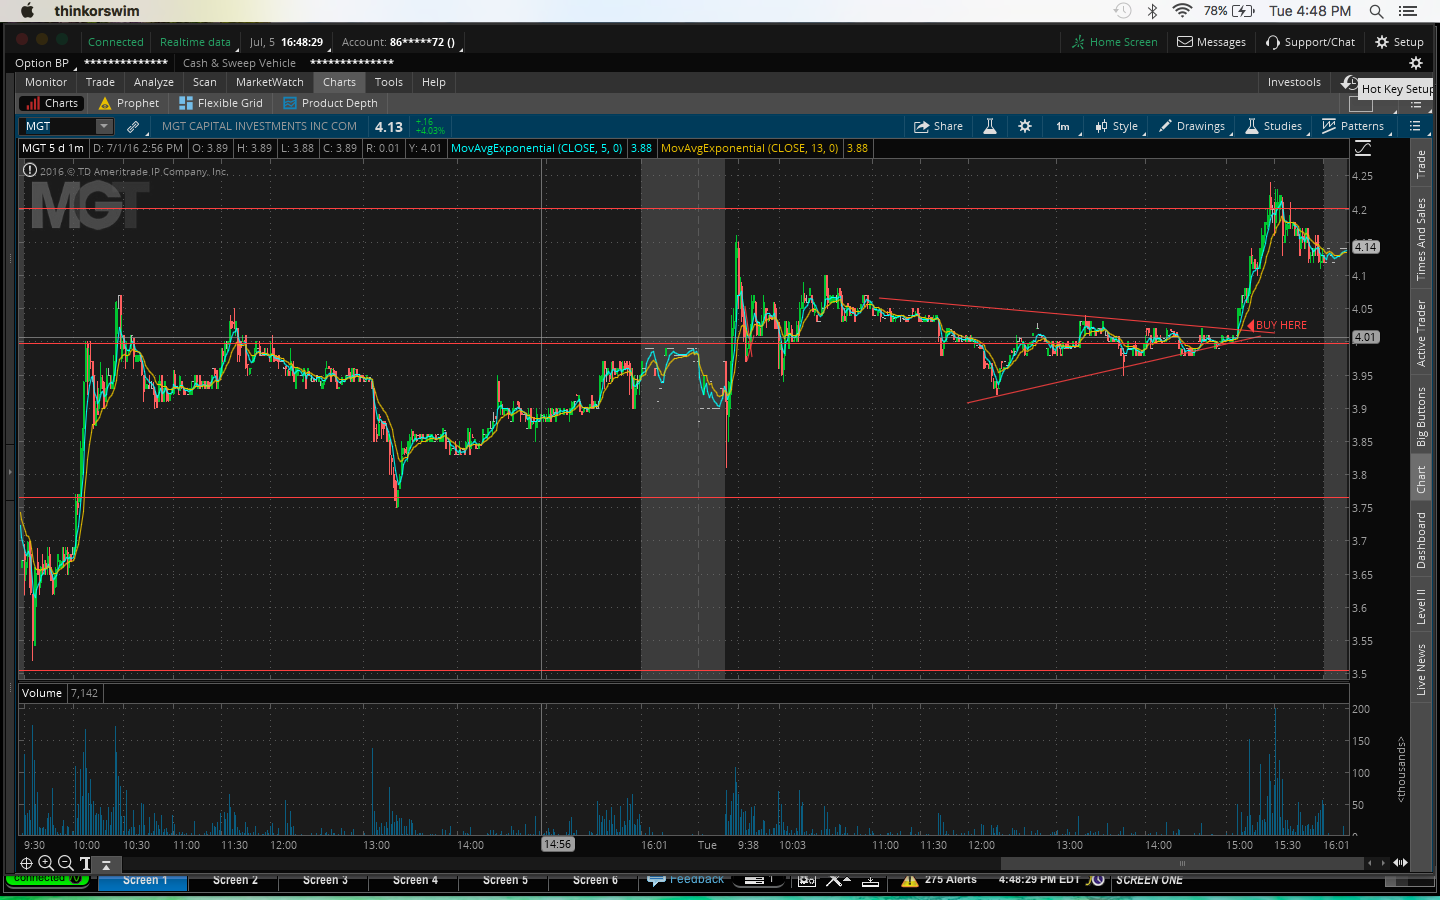The height and width of the screenshot is (900, 1440).
Task: Go to Home Screen
Action: pos(1114,42)
